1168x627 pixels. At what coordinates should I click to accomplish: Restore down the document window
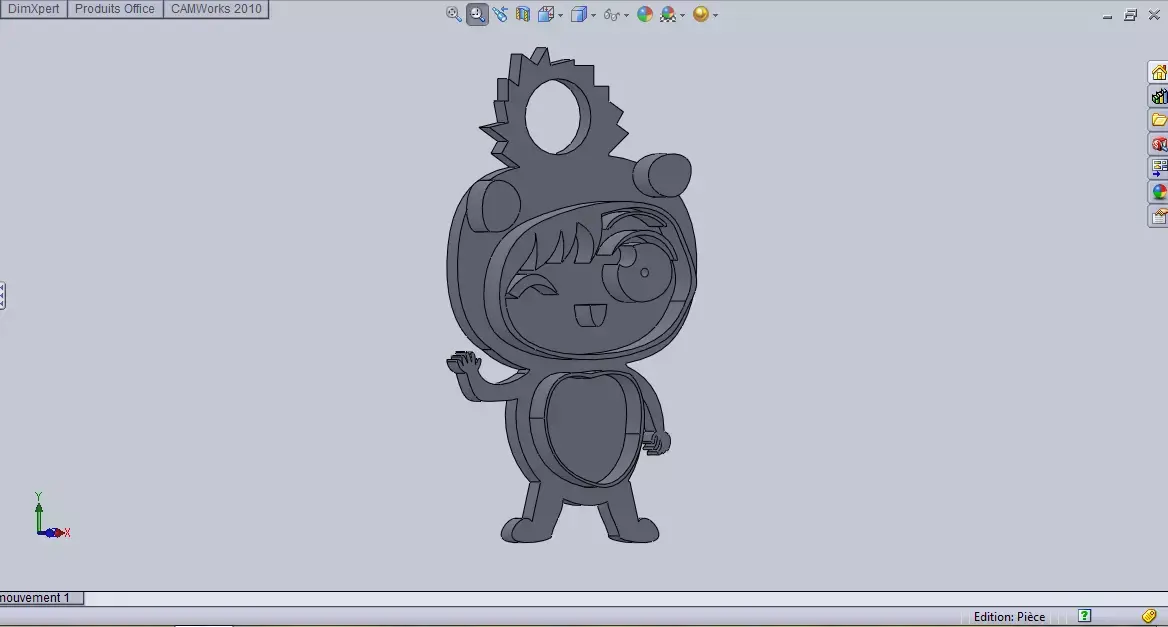click(1130, 15)
